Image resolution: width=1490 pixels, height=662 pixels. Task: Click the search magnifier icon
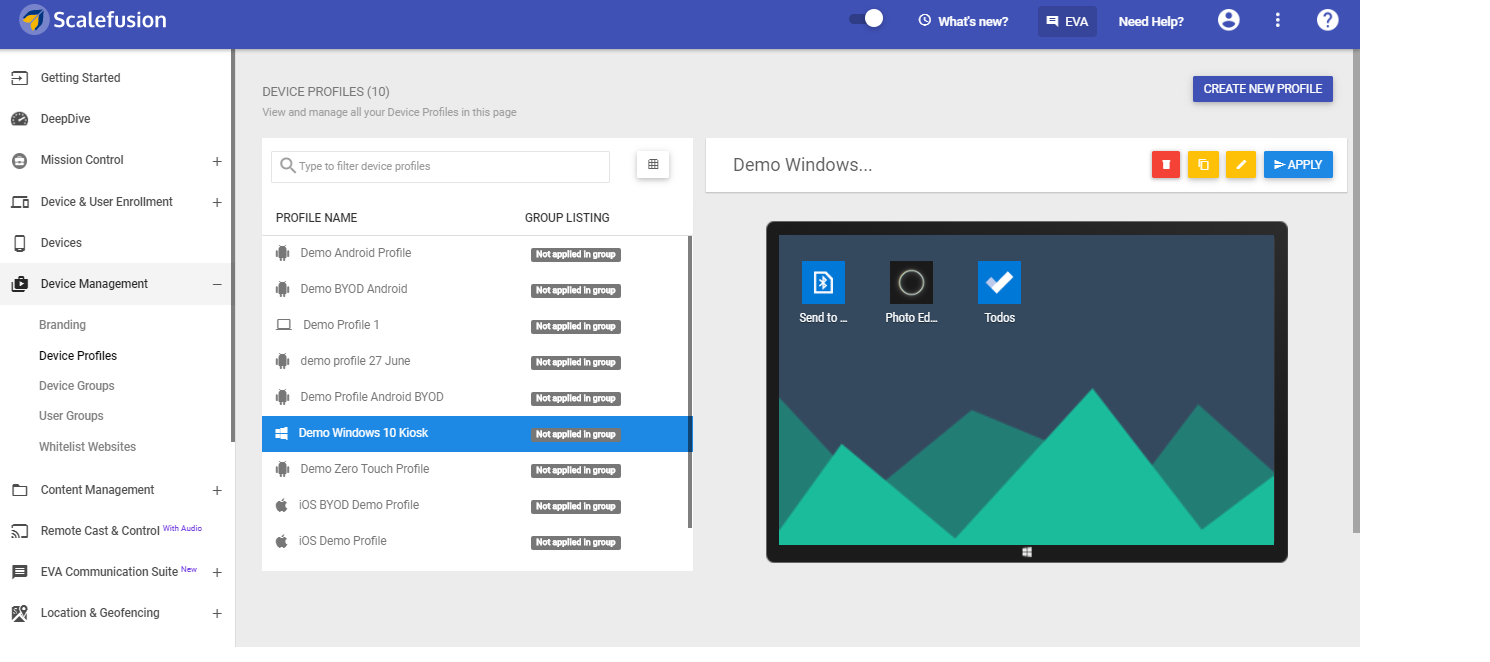[287, 166]
